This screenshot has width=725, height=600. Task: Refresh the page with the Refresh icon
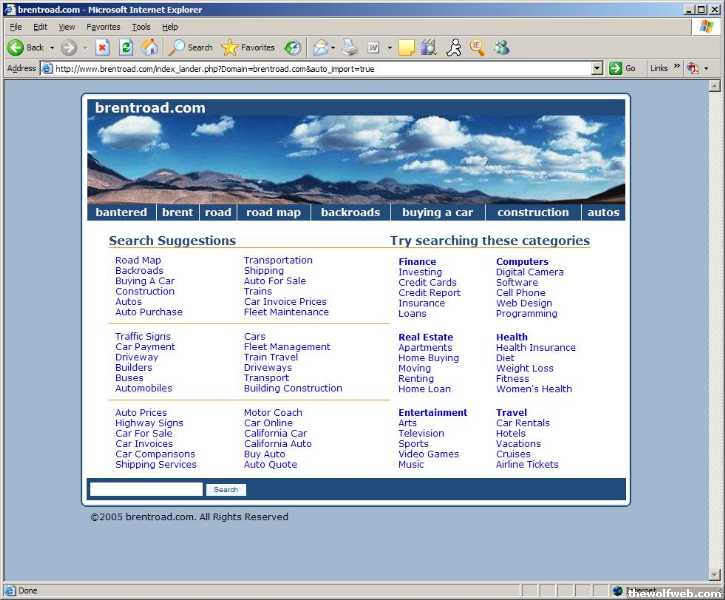point(126,47)
